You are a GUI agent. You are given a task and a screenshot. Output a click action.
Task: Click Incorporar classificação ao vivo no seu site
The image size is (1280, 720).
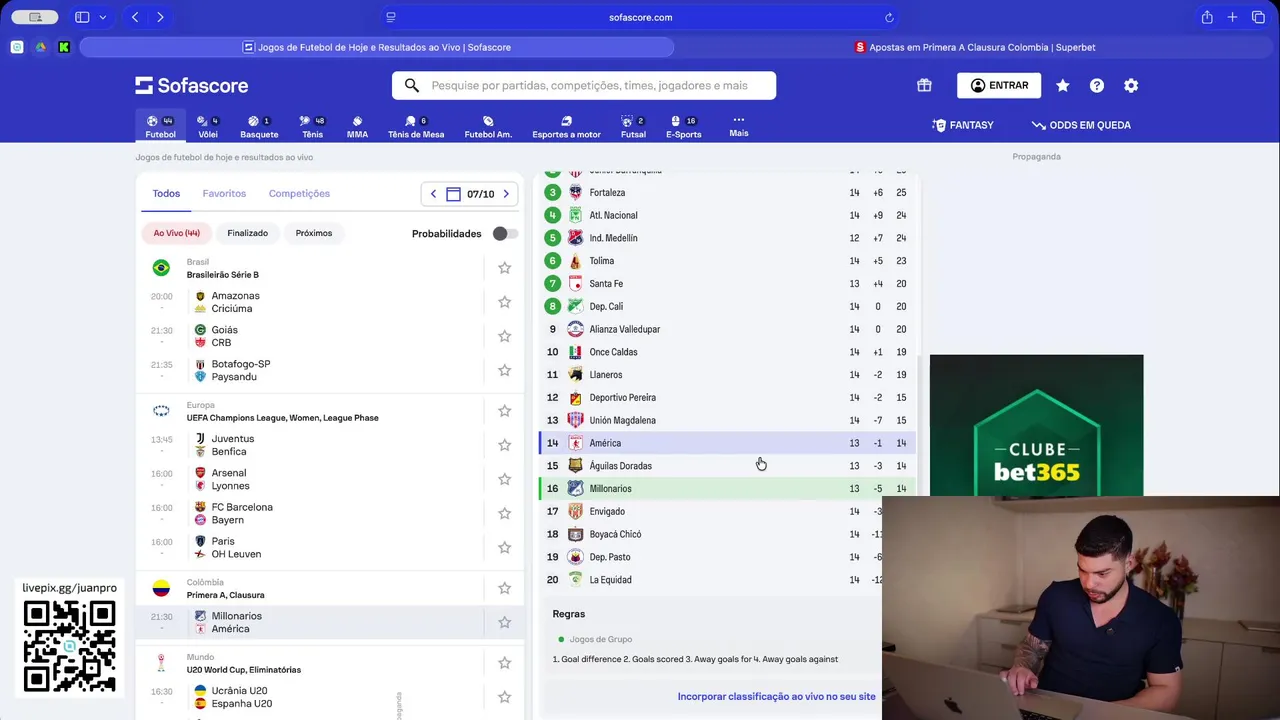[776, 697]
